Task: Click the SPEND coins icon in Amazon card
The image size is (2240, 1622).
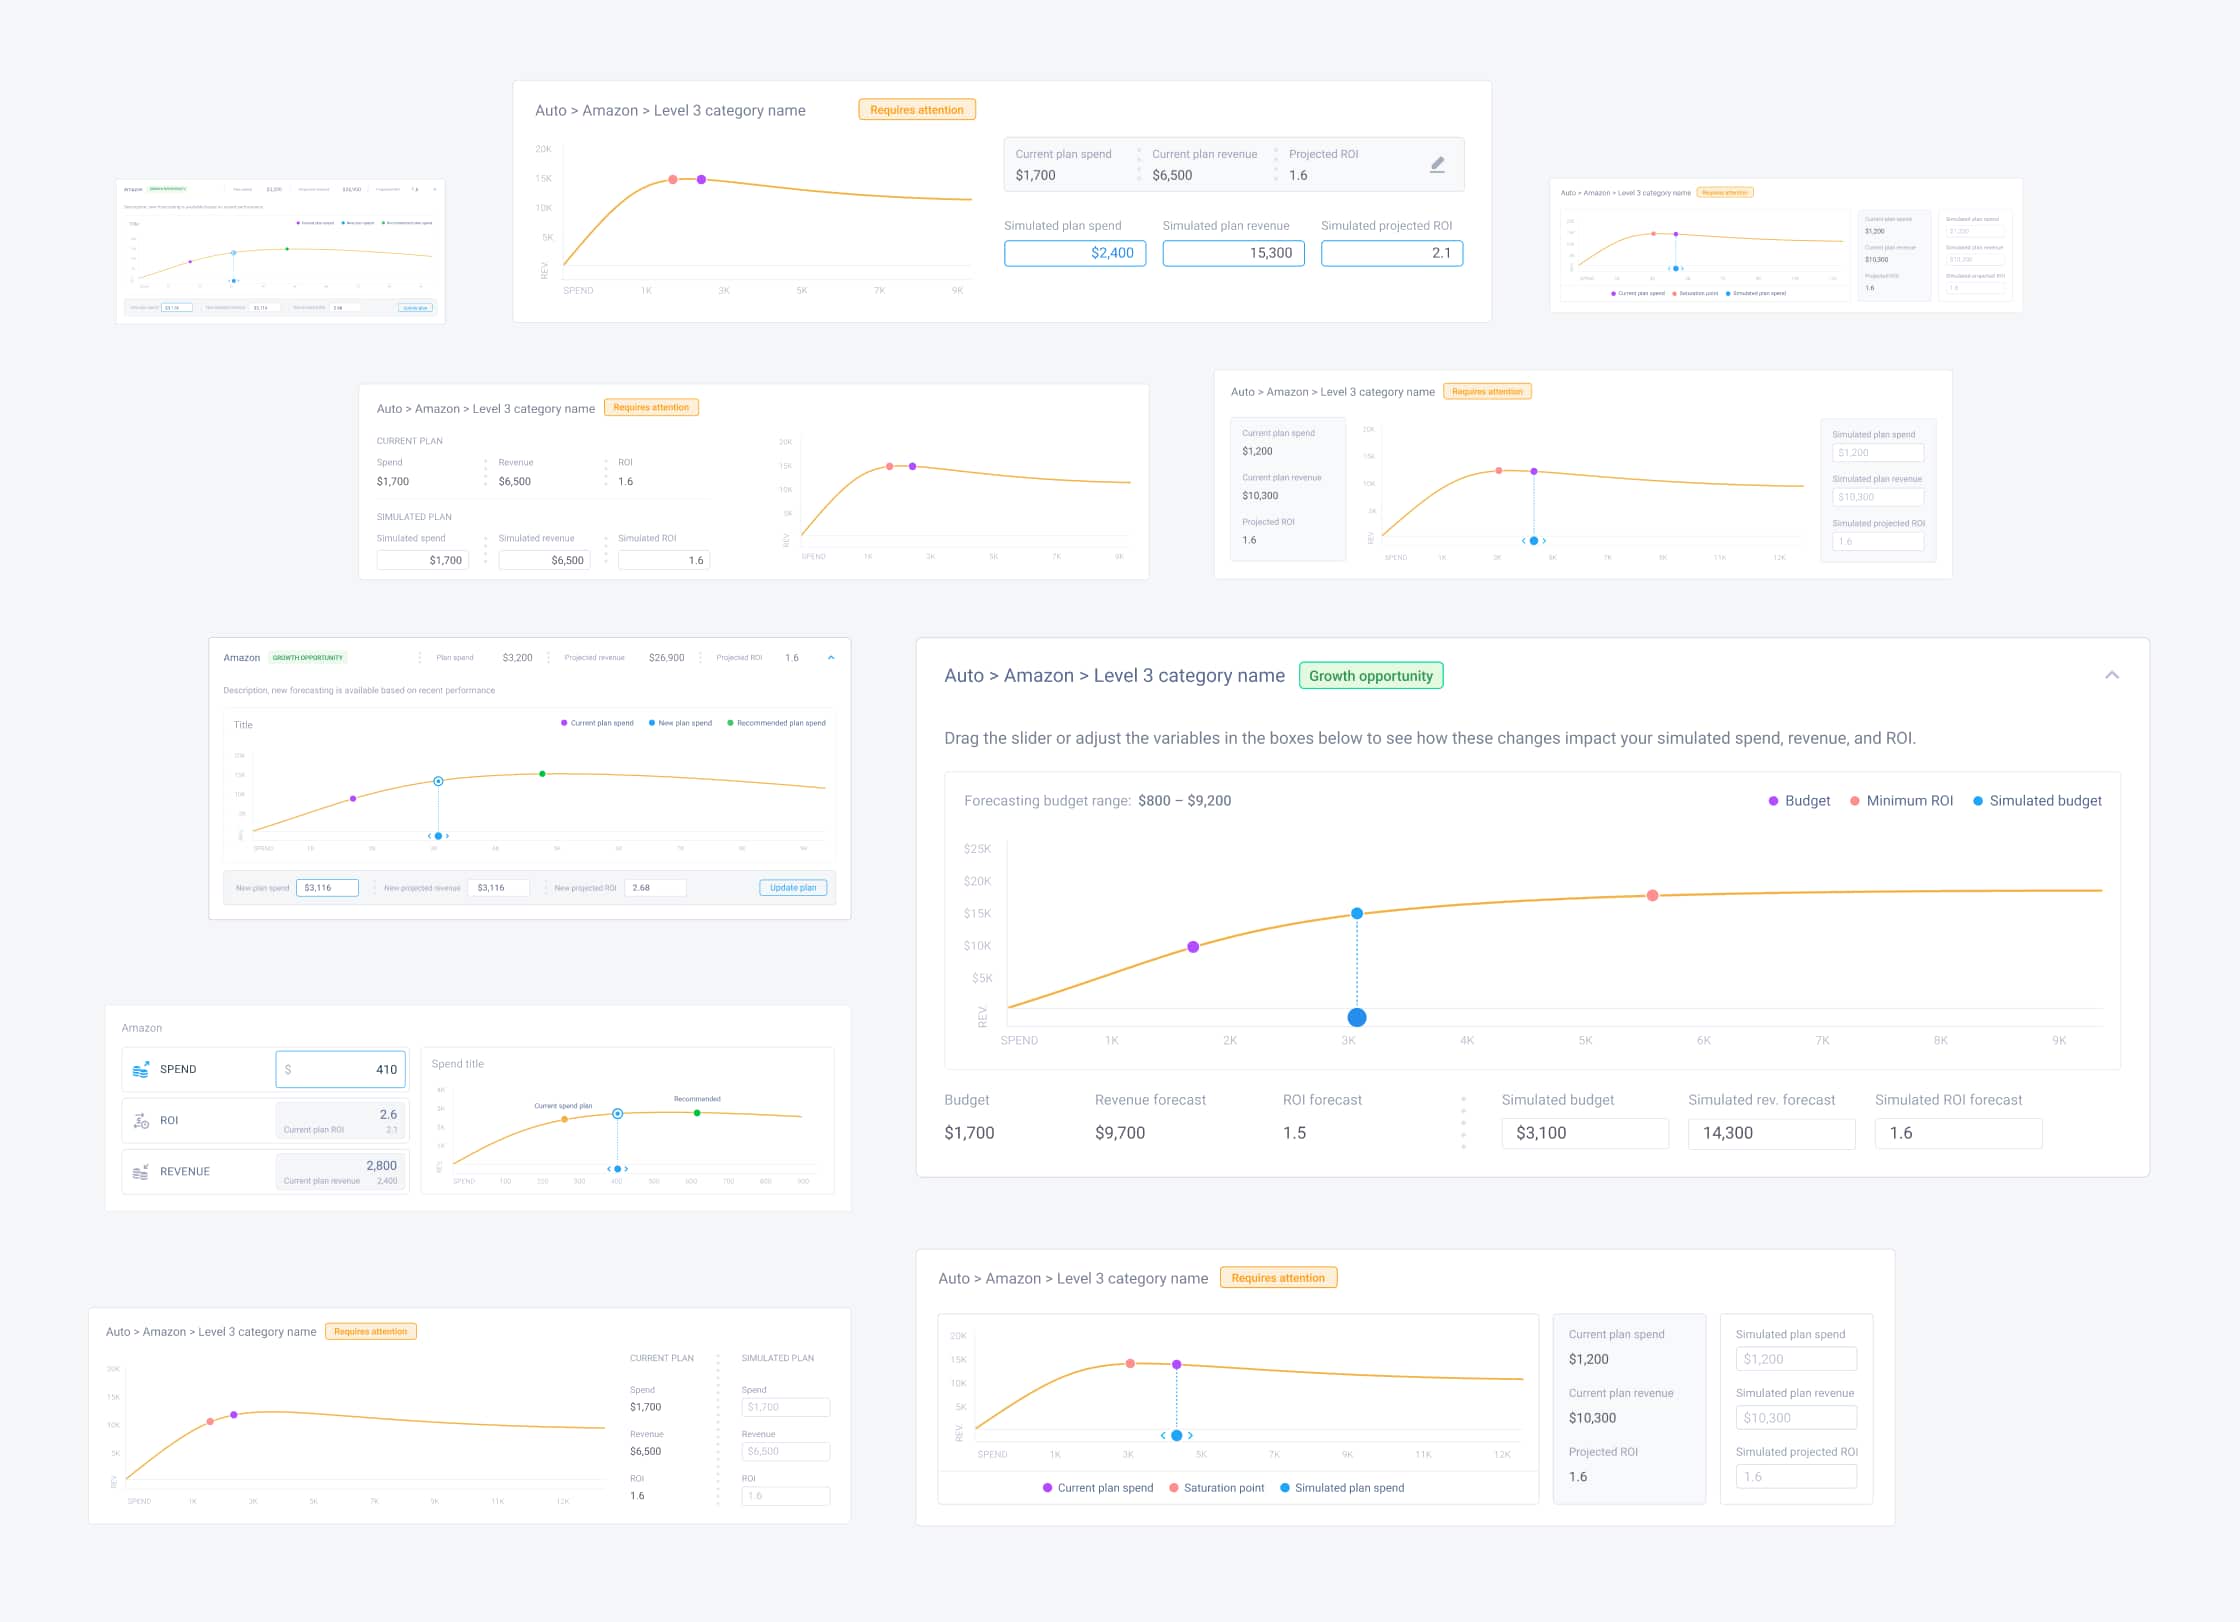Action: (141, 1069)
